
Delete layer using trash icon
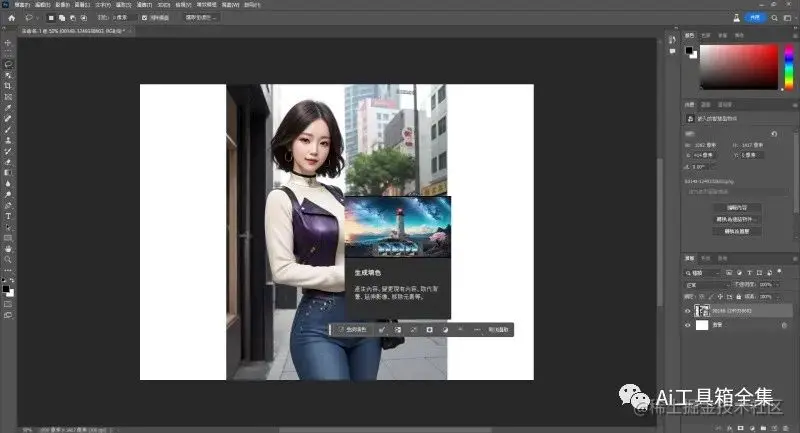point(786,428)
